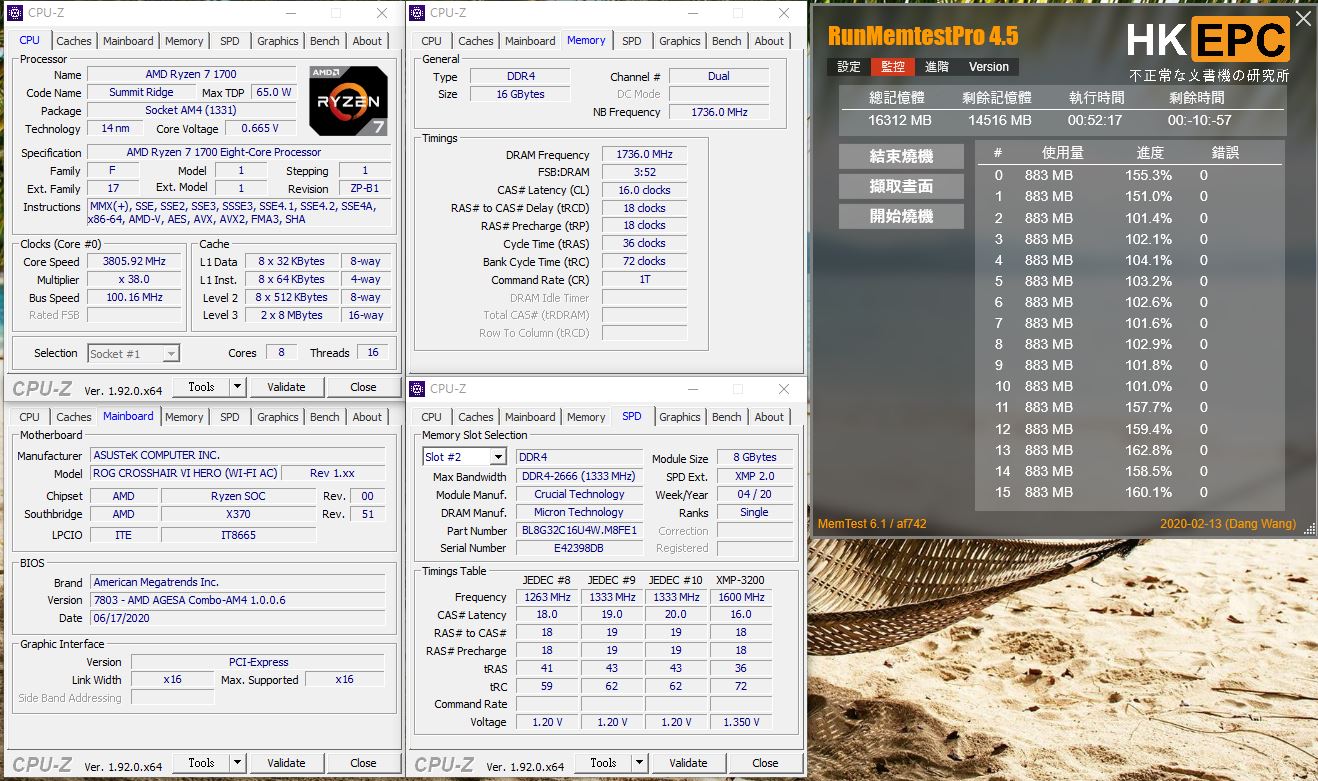
Task: Click the HKEPC logo in RunMemtestPro
Action: 1208,39
